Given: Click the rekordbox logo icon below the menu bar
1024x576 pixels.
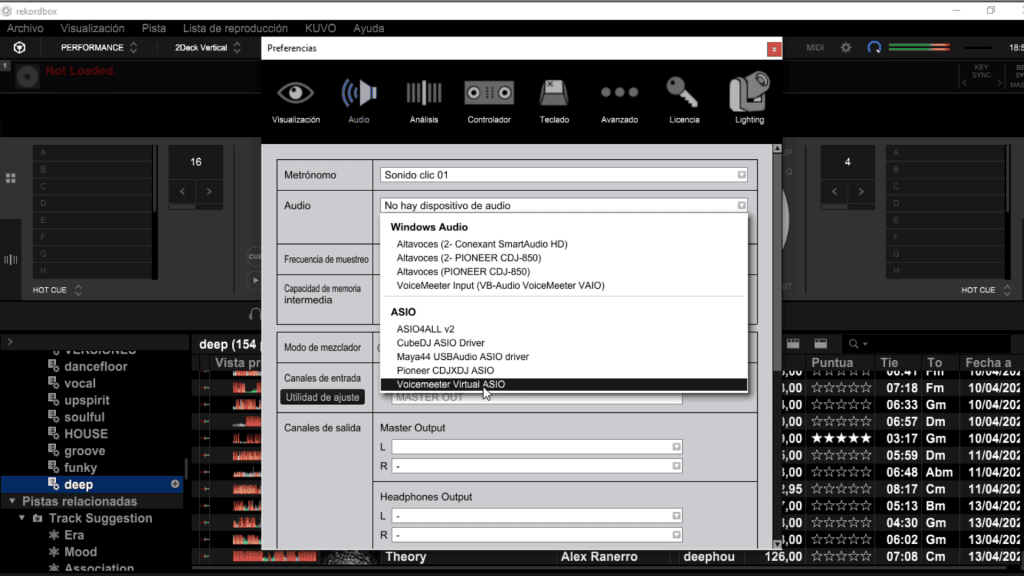Looking at the screenshot, I should click(x=20, y=48).
